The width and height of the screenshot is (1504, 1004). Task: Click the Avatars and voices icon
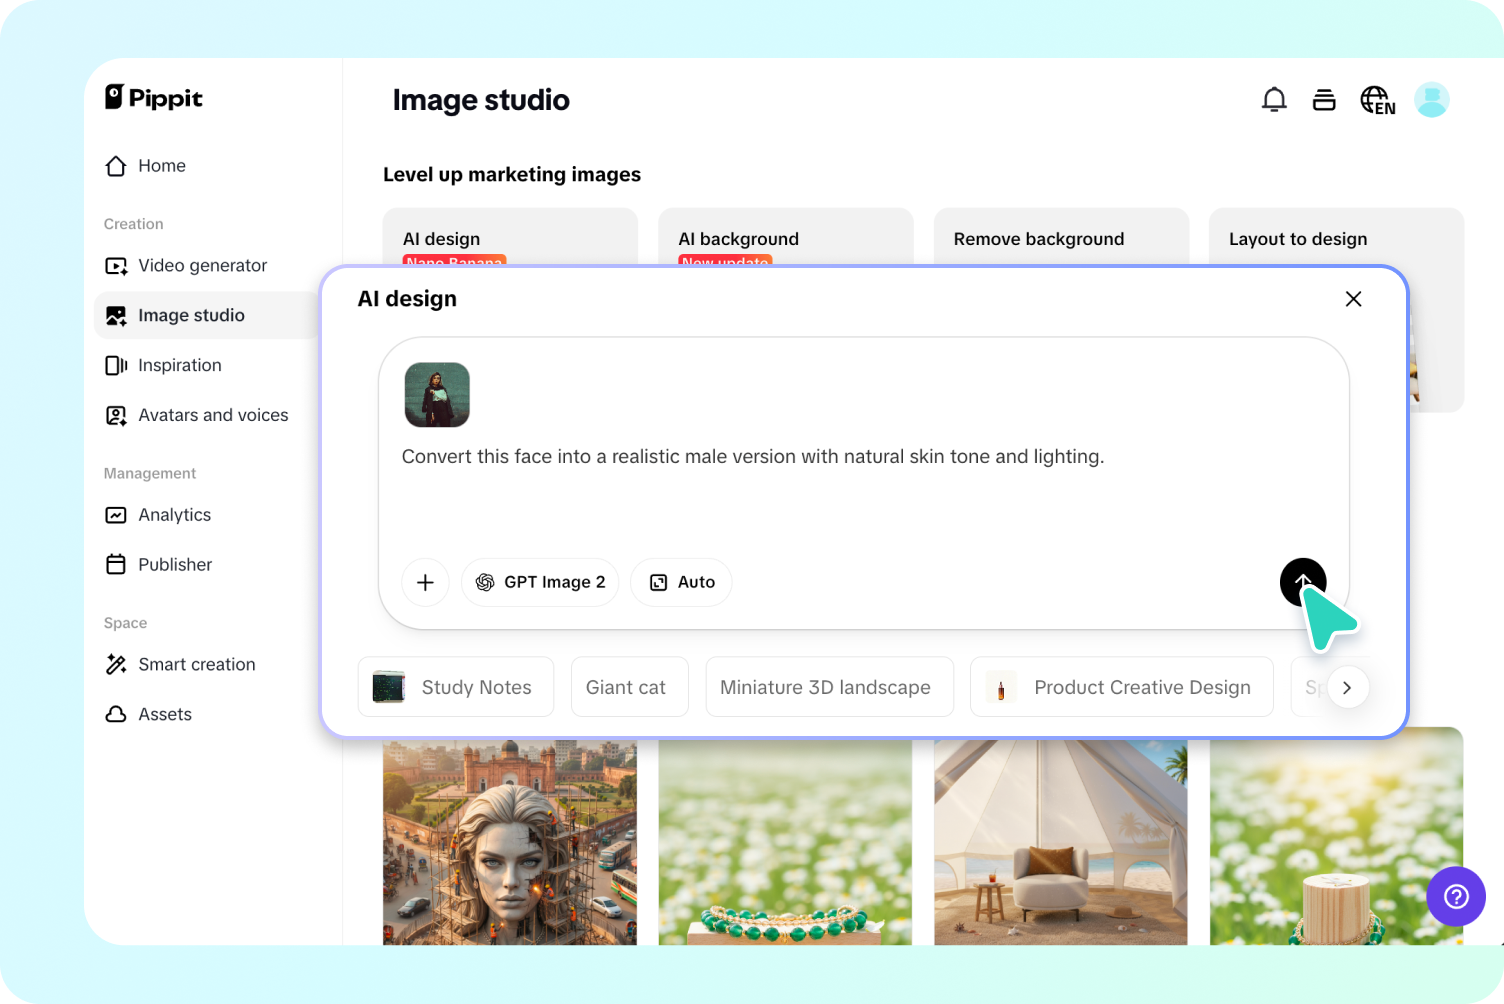(x=116, y=416)
